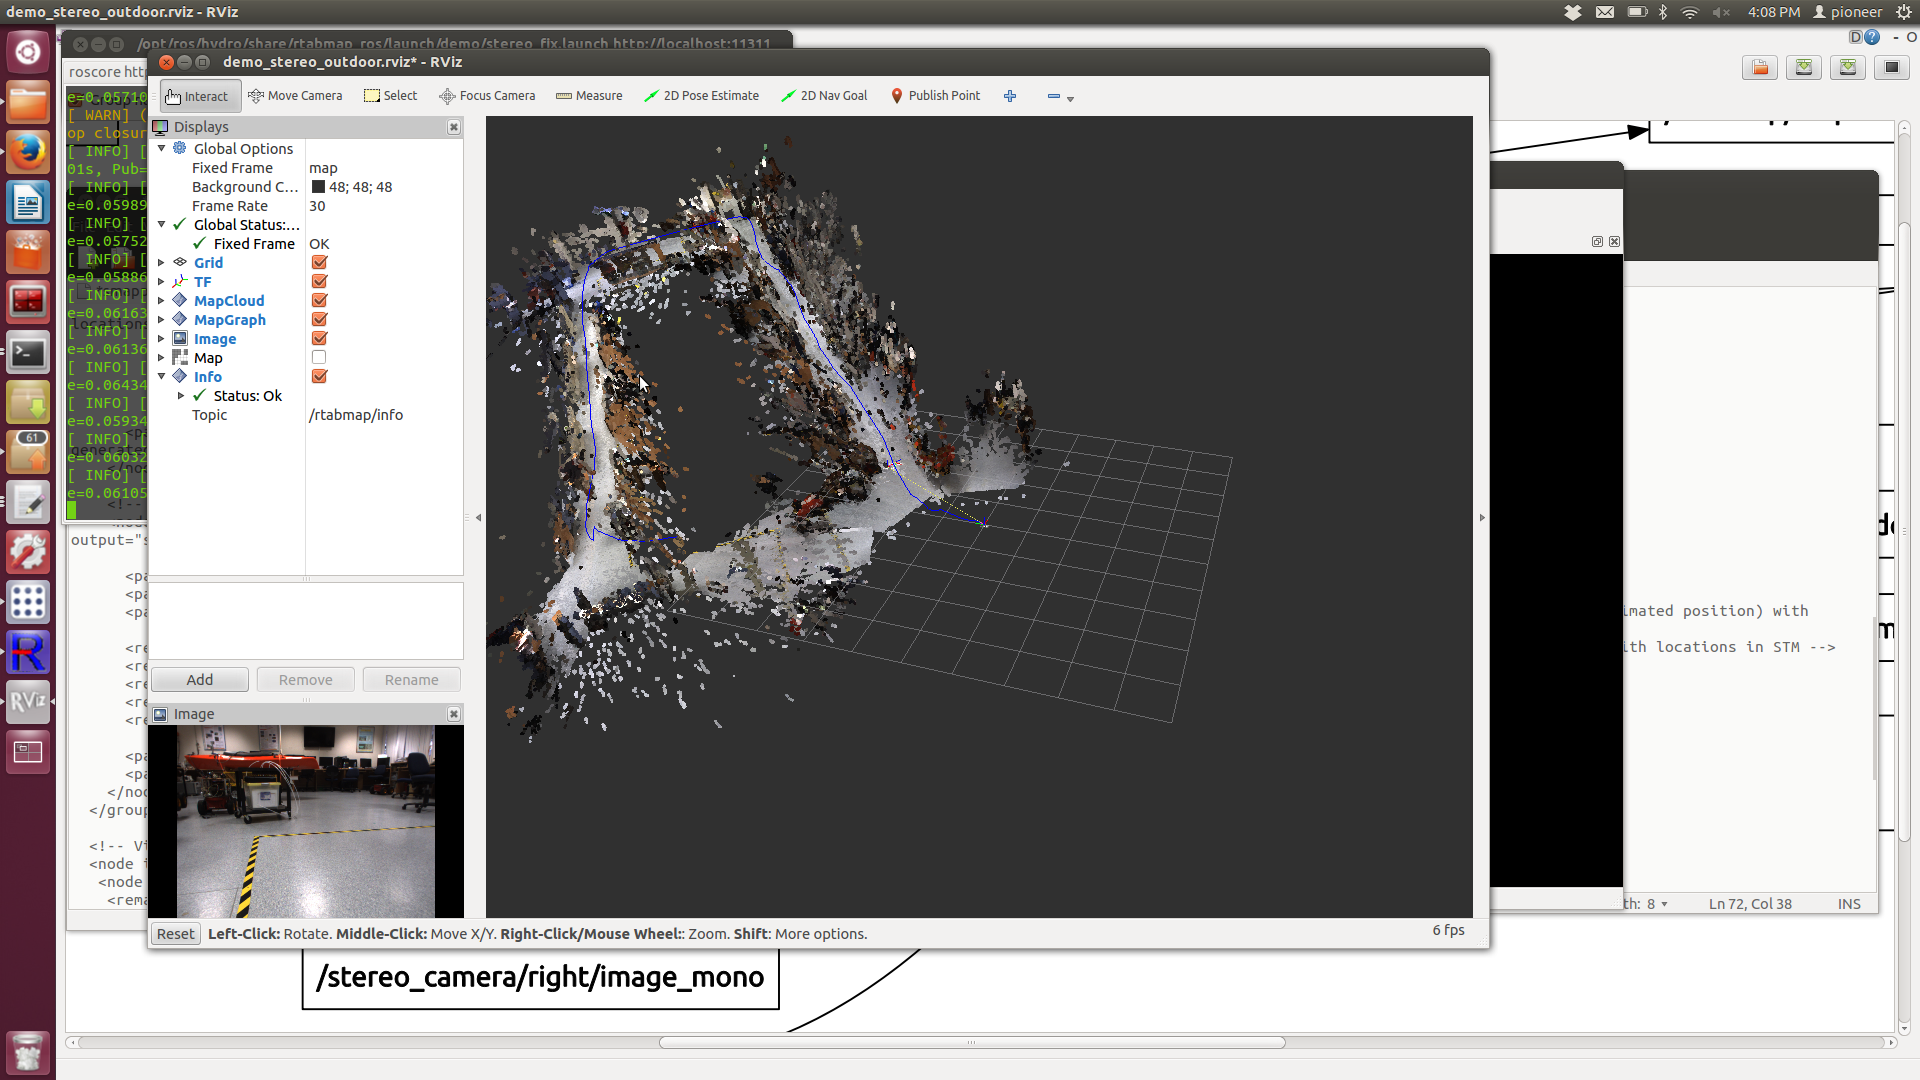Disable the MapCloud display checkbox
1920x1080 pixels.
(319, 301)
